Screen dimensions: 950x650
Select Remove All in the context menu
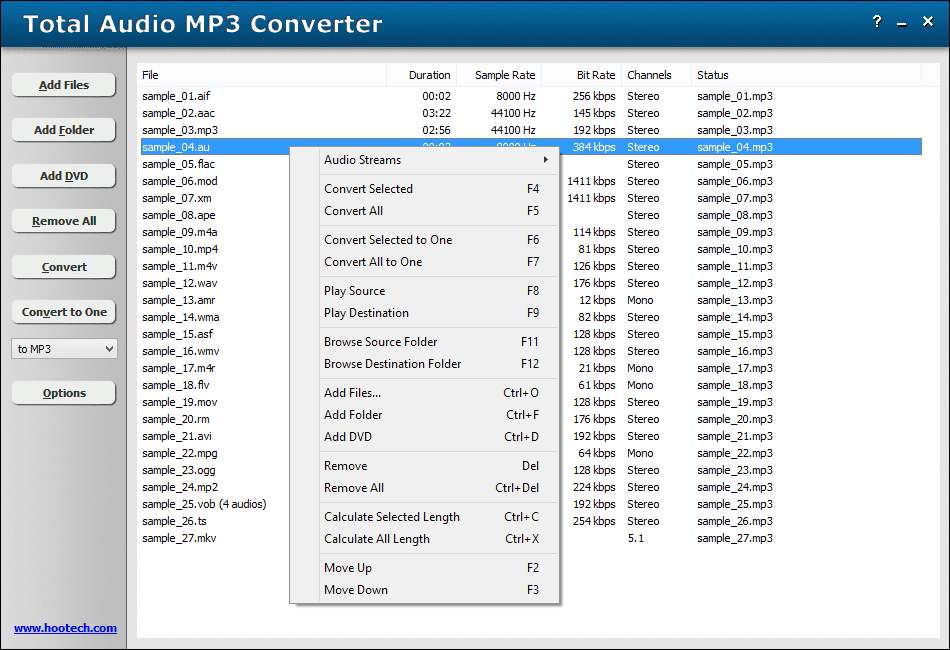click(x=436, y=488)
